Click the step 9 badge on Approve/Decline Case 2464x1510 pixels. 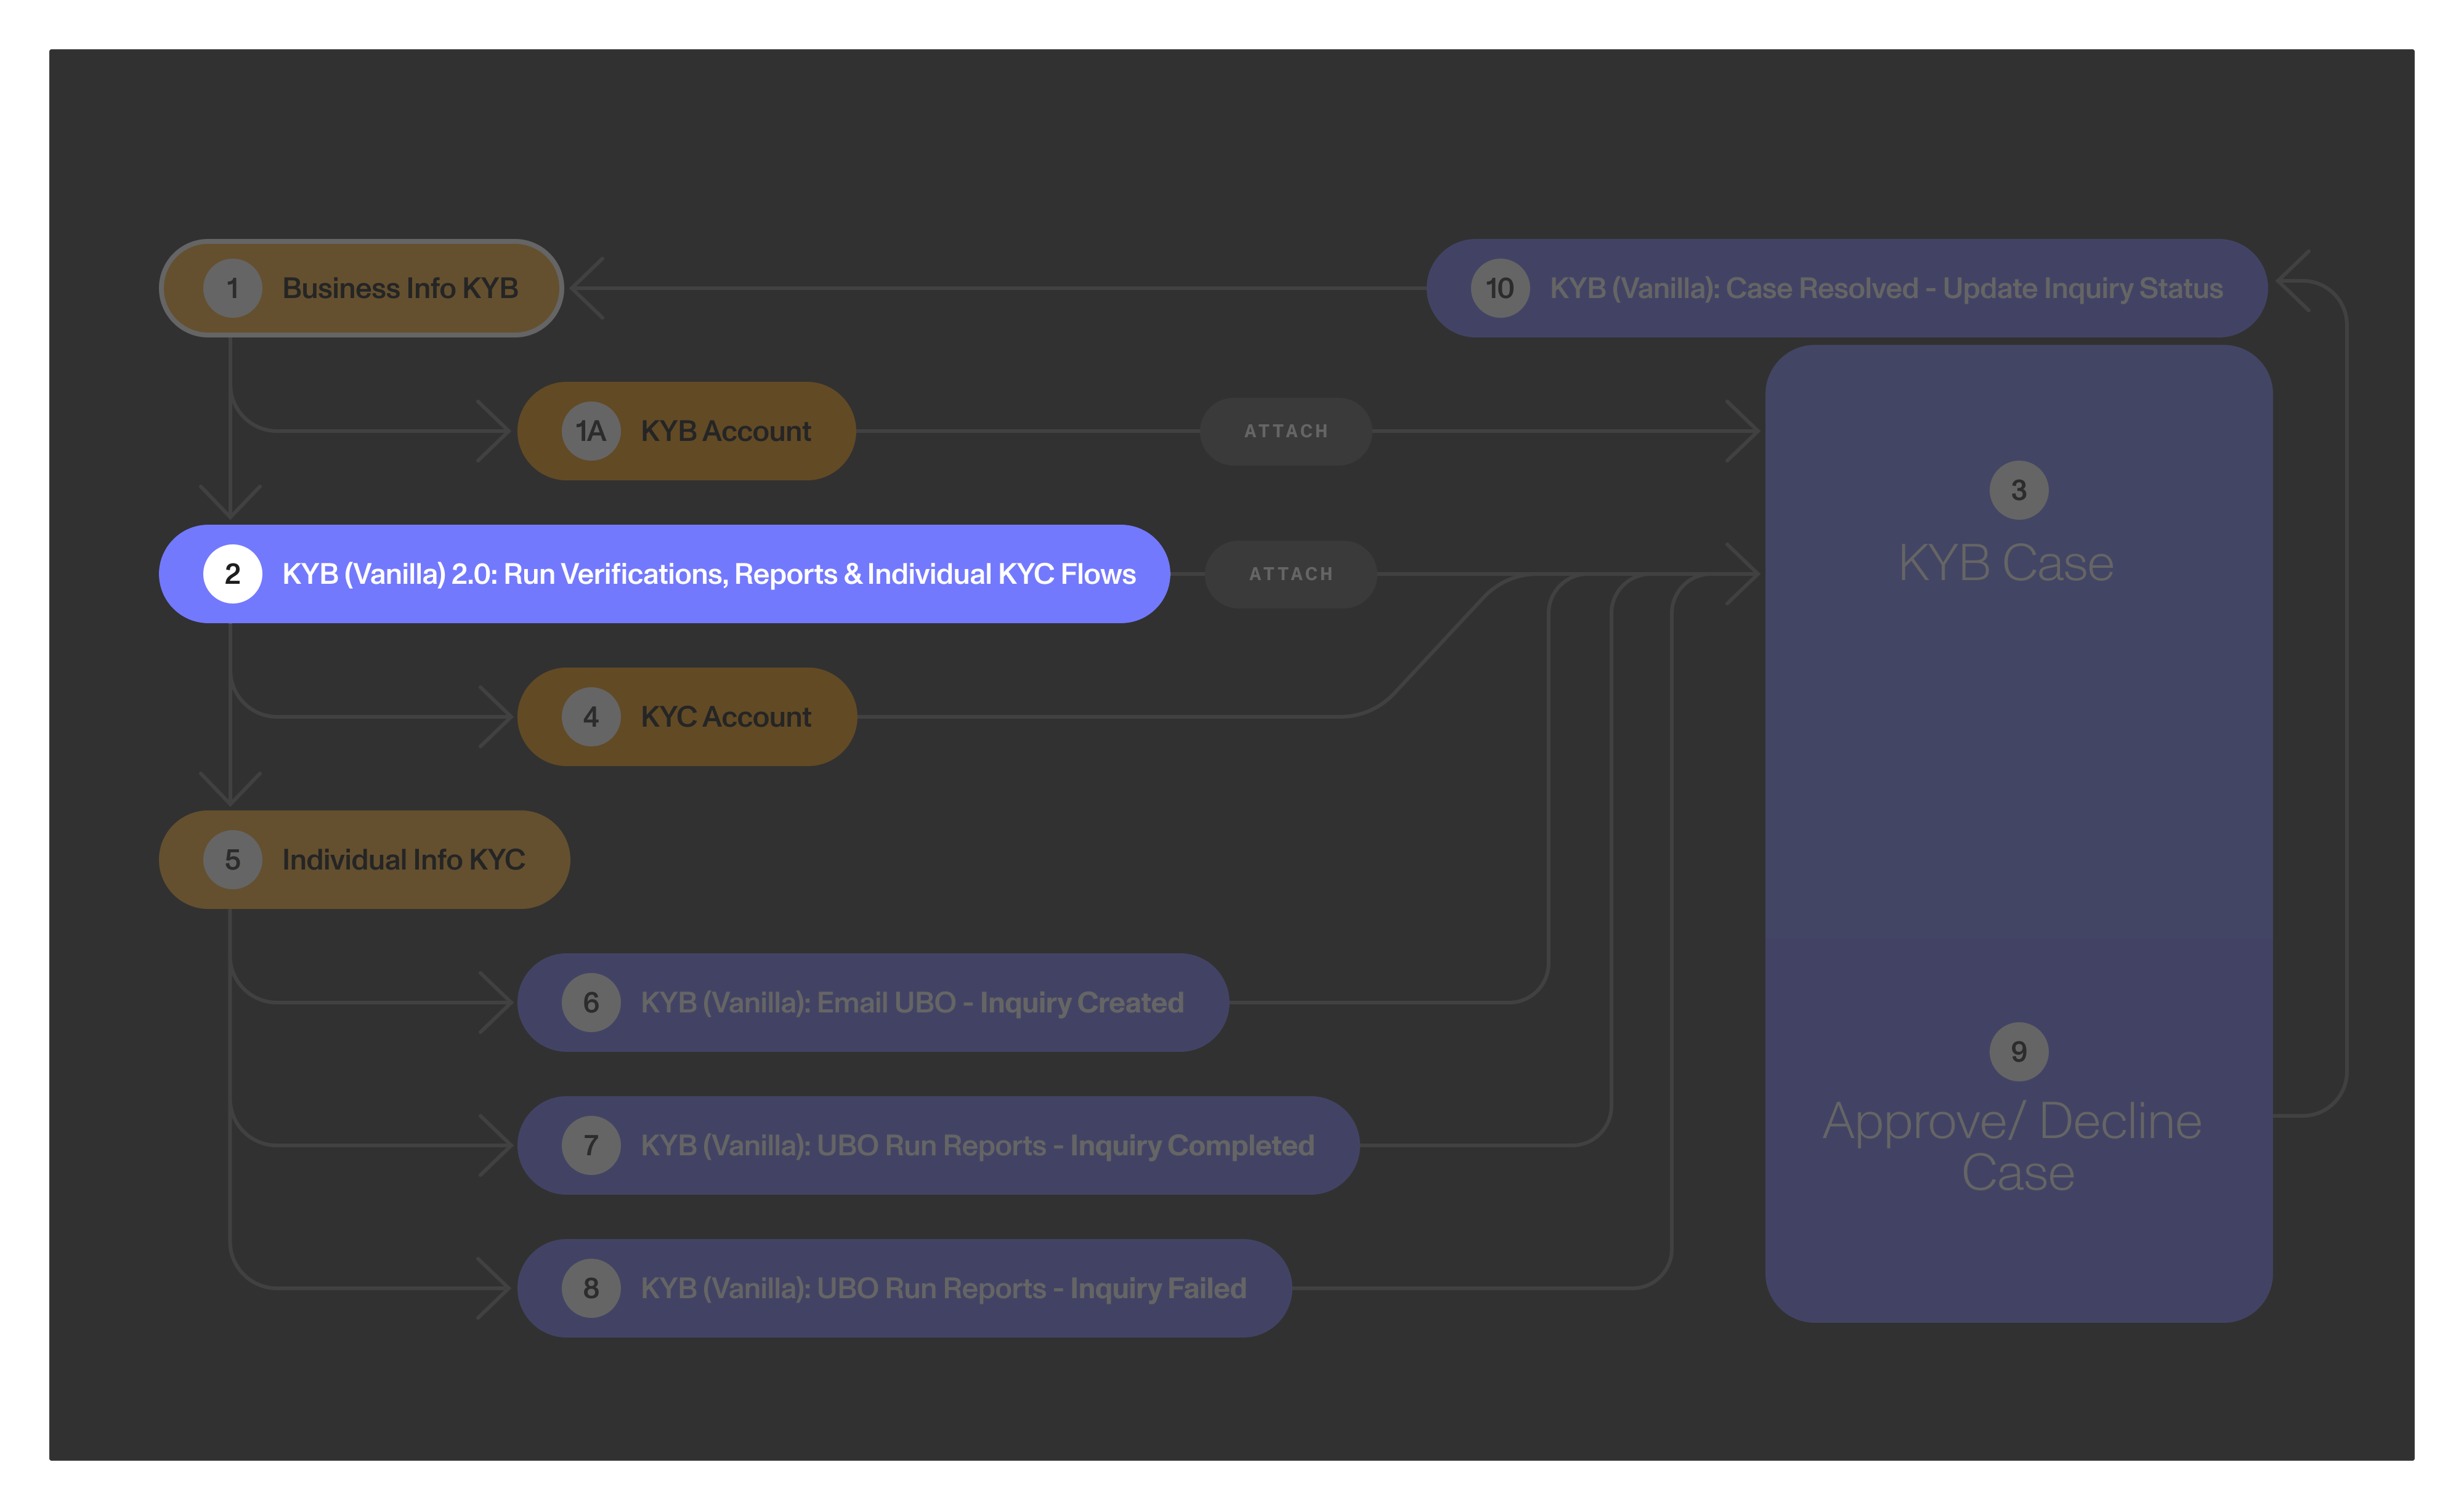point(2019,1051)
